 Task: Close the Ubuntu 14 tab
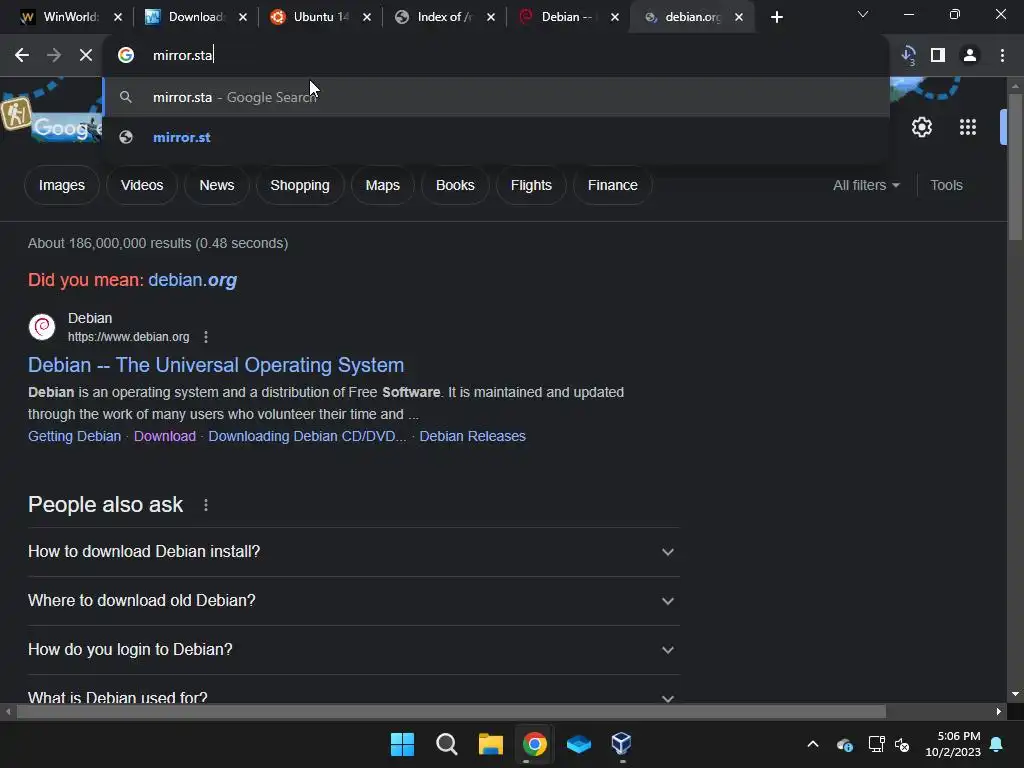(x=367, y=17)
